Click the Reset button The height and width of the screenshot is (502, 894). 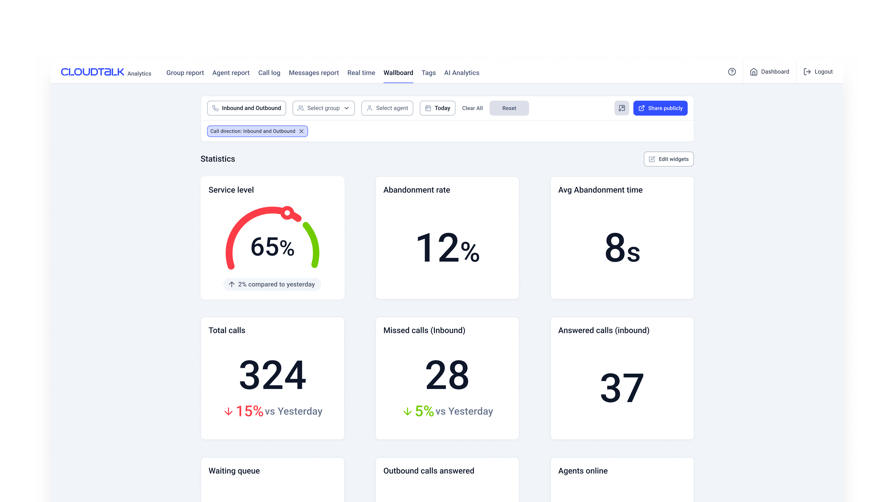[x=509, y=108]
